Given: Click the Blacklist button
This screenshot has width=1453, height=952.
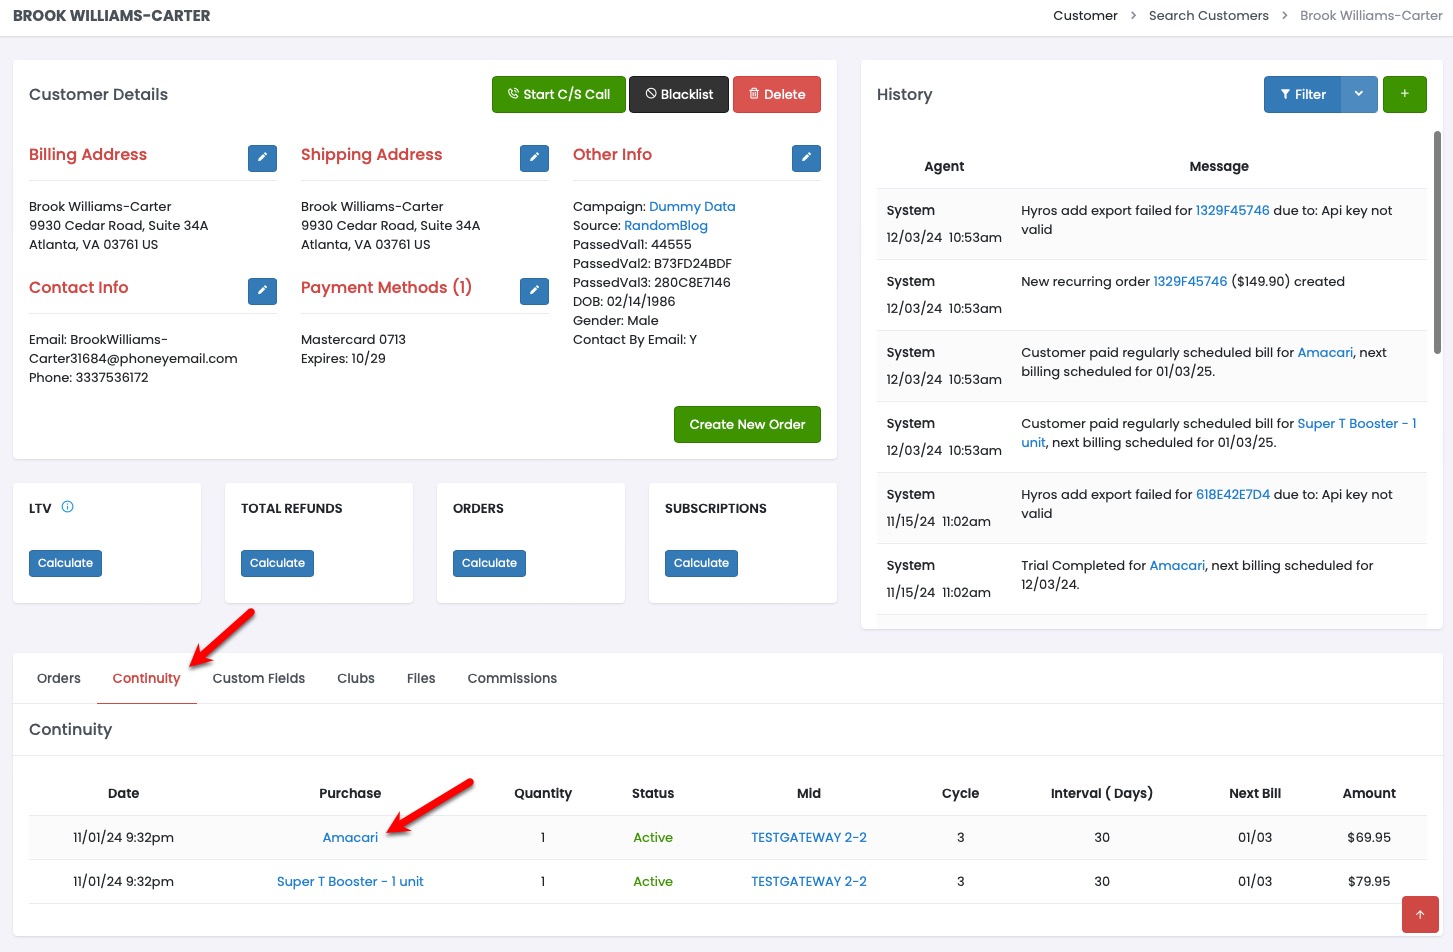Looking at the screenshot, I should pos(679,94).
